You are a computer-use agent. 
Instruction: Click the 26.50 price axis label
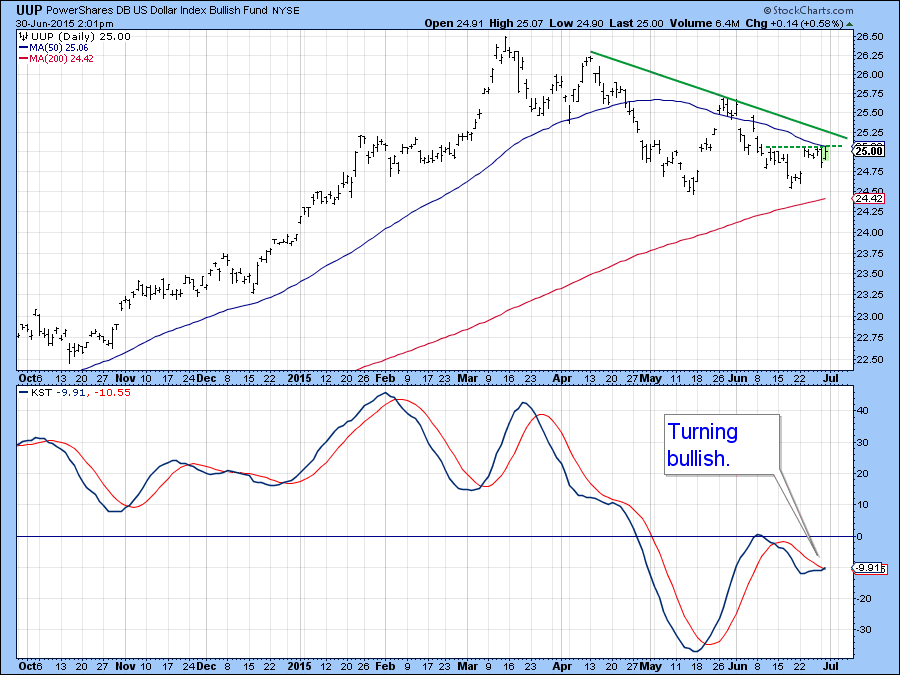869,37
